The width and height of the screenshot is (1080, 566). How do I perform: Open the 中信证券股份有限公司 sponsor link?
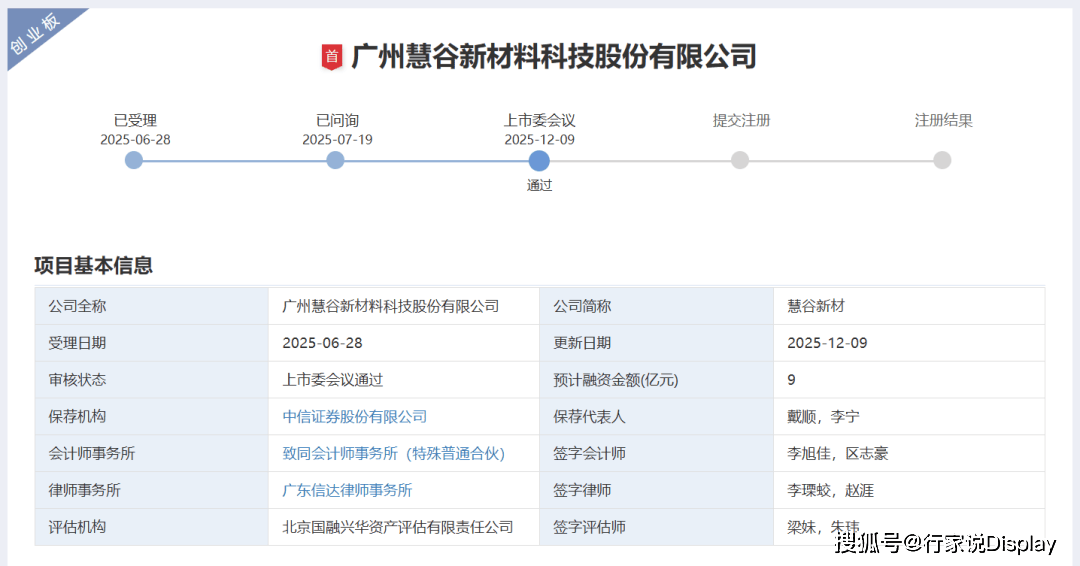(354, 416)
